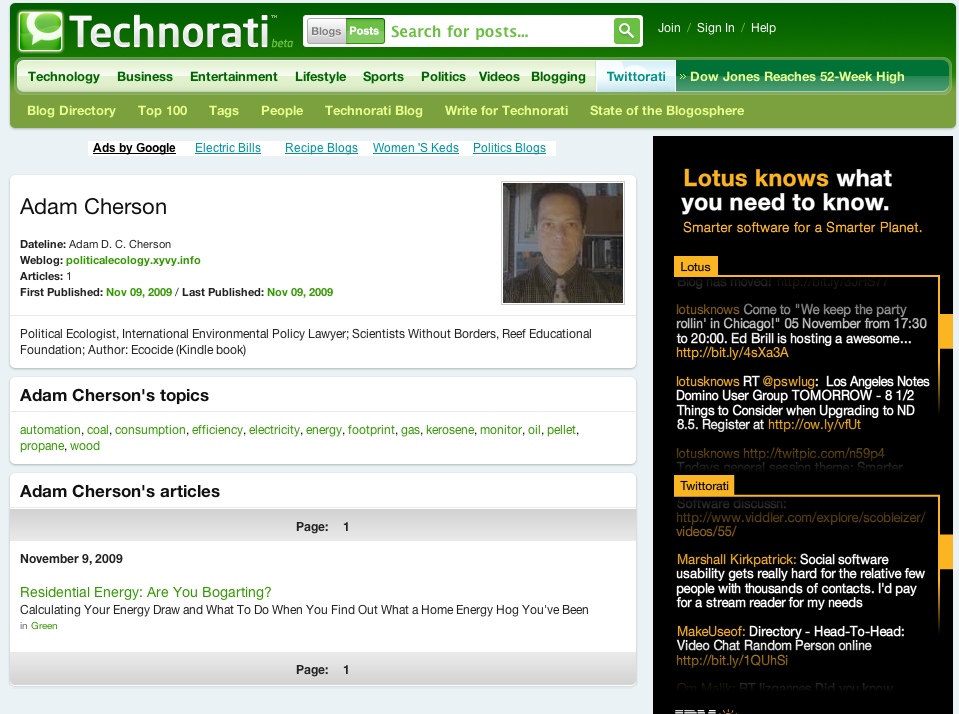Screen dimensions: 959x714
Task: Open the 'monitor' topic tag
Action: 501,430
